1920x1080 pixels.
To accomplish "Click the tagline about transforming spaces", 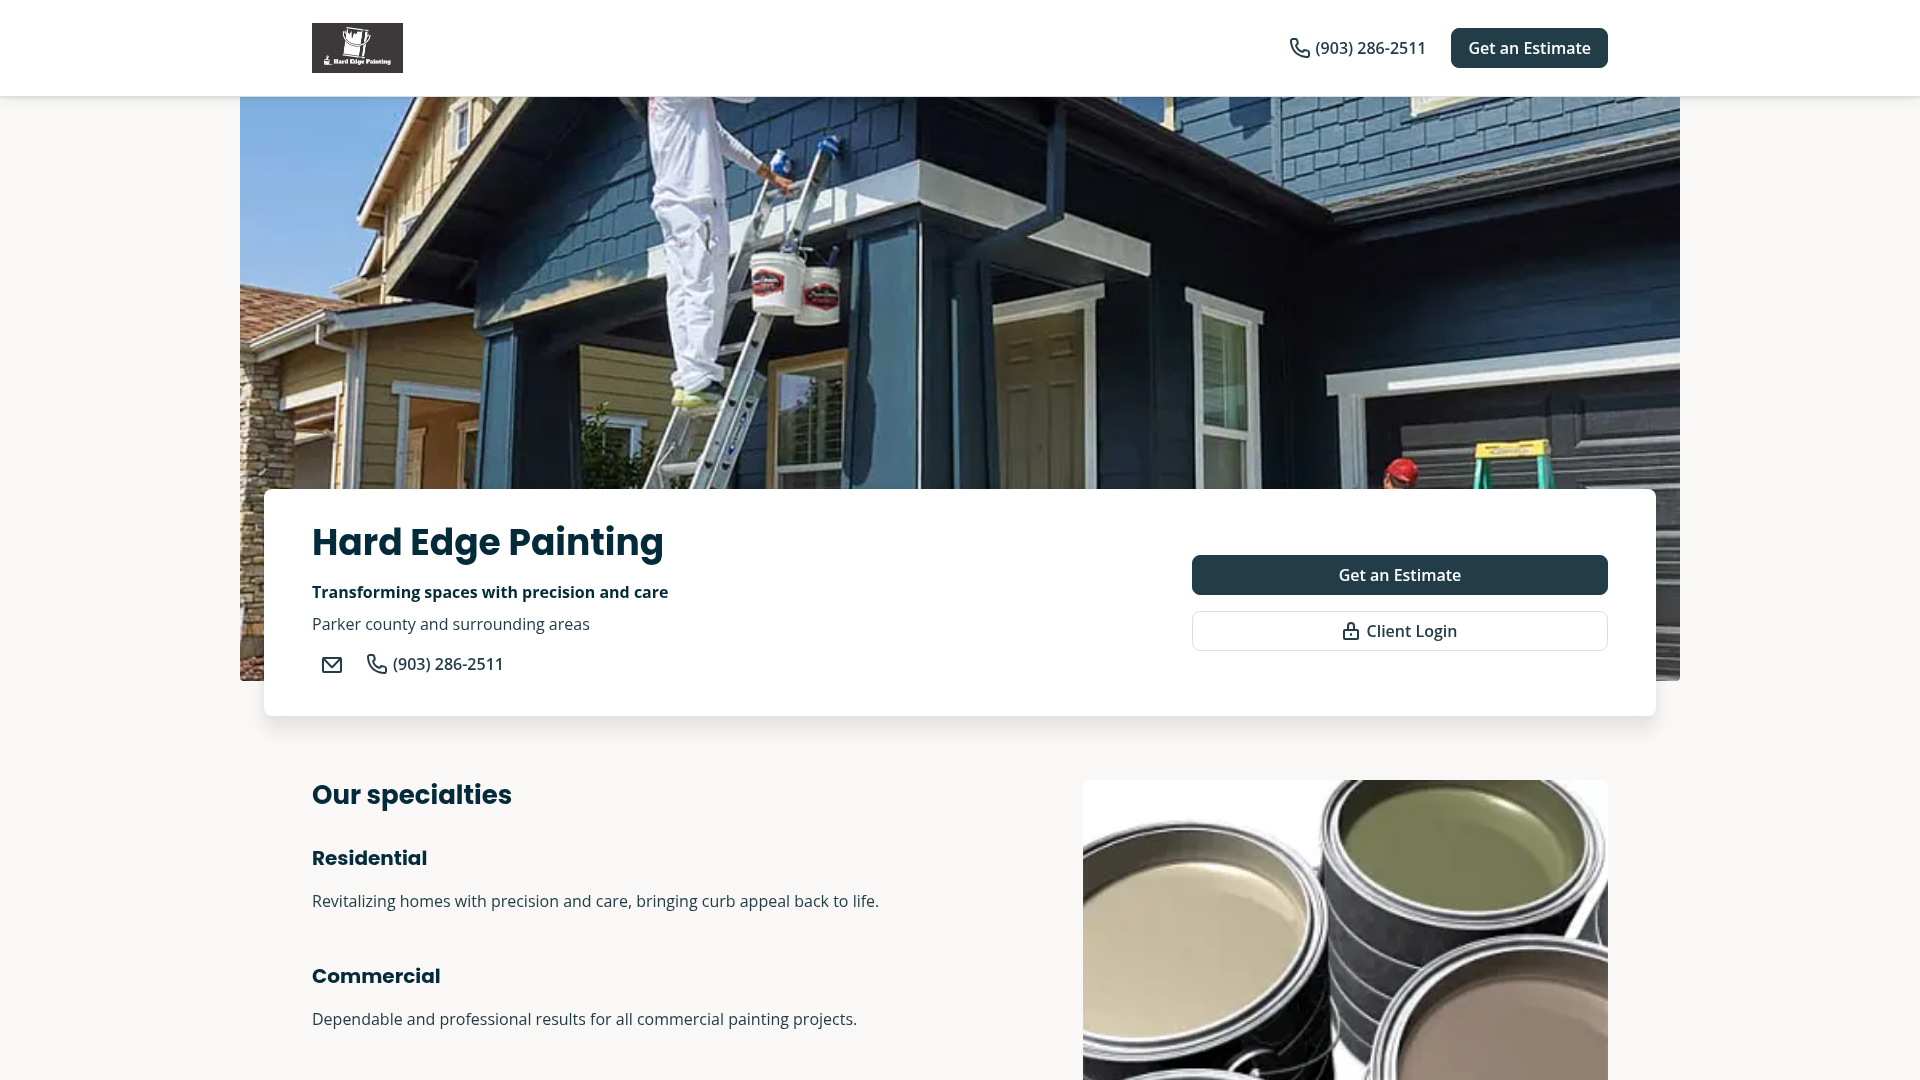I will pos(490,592).
